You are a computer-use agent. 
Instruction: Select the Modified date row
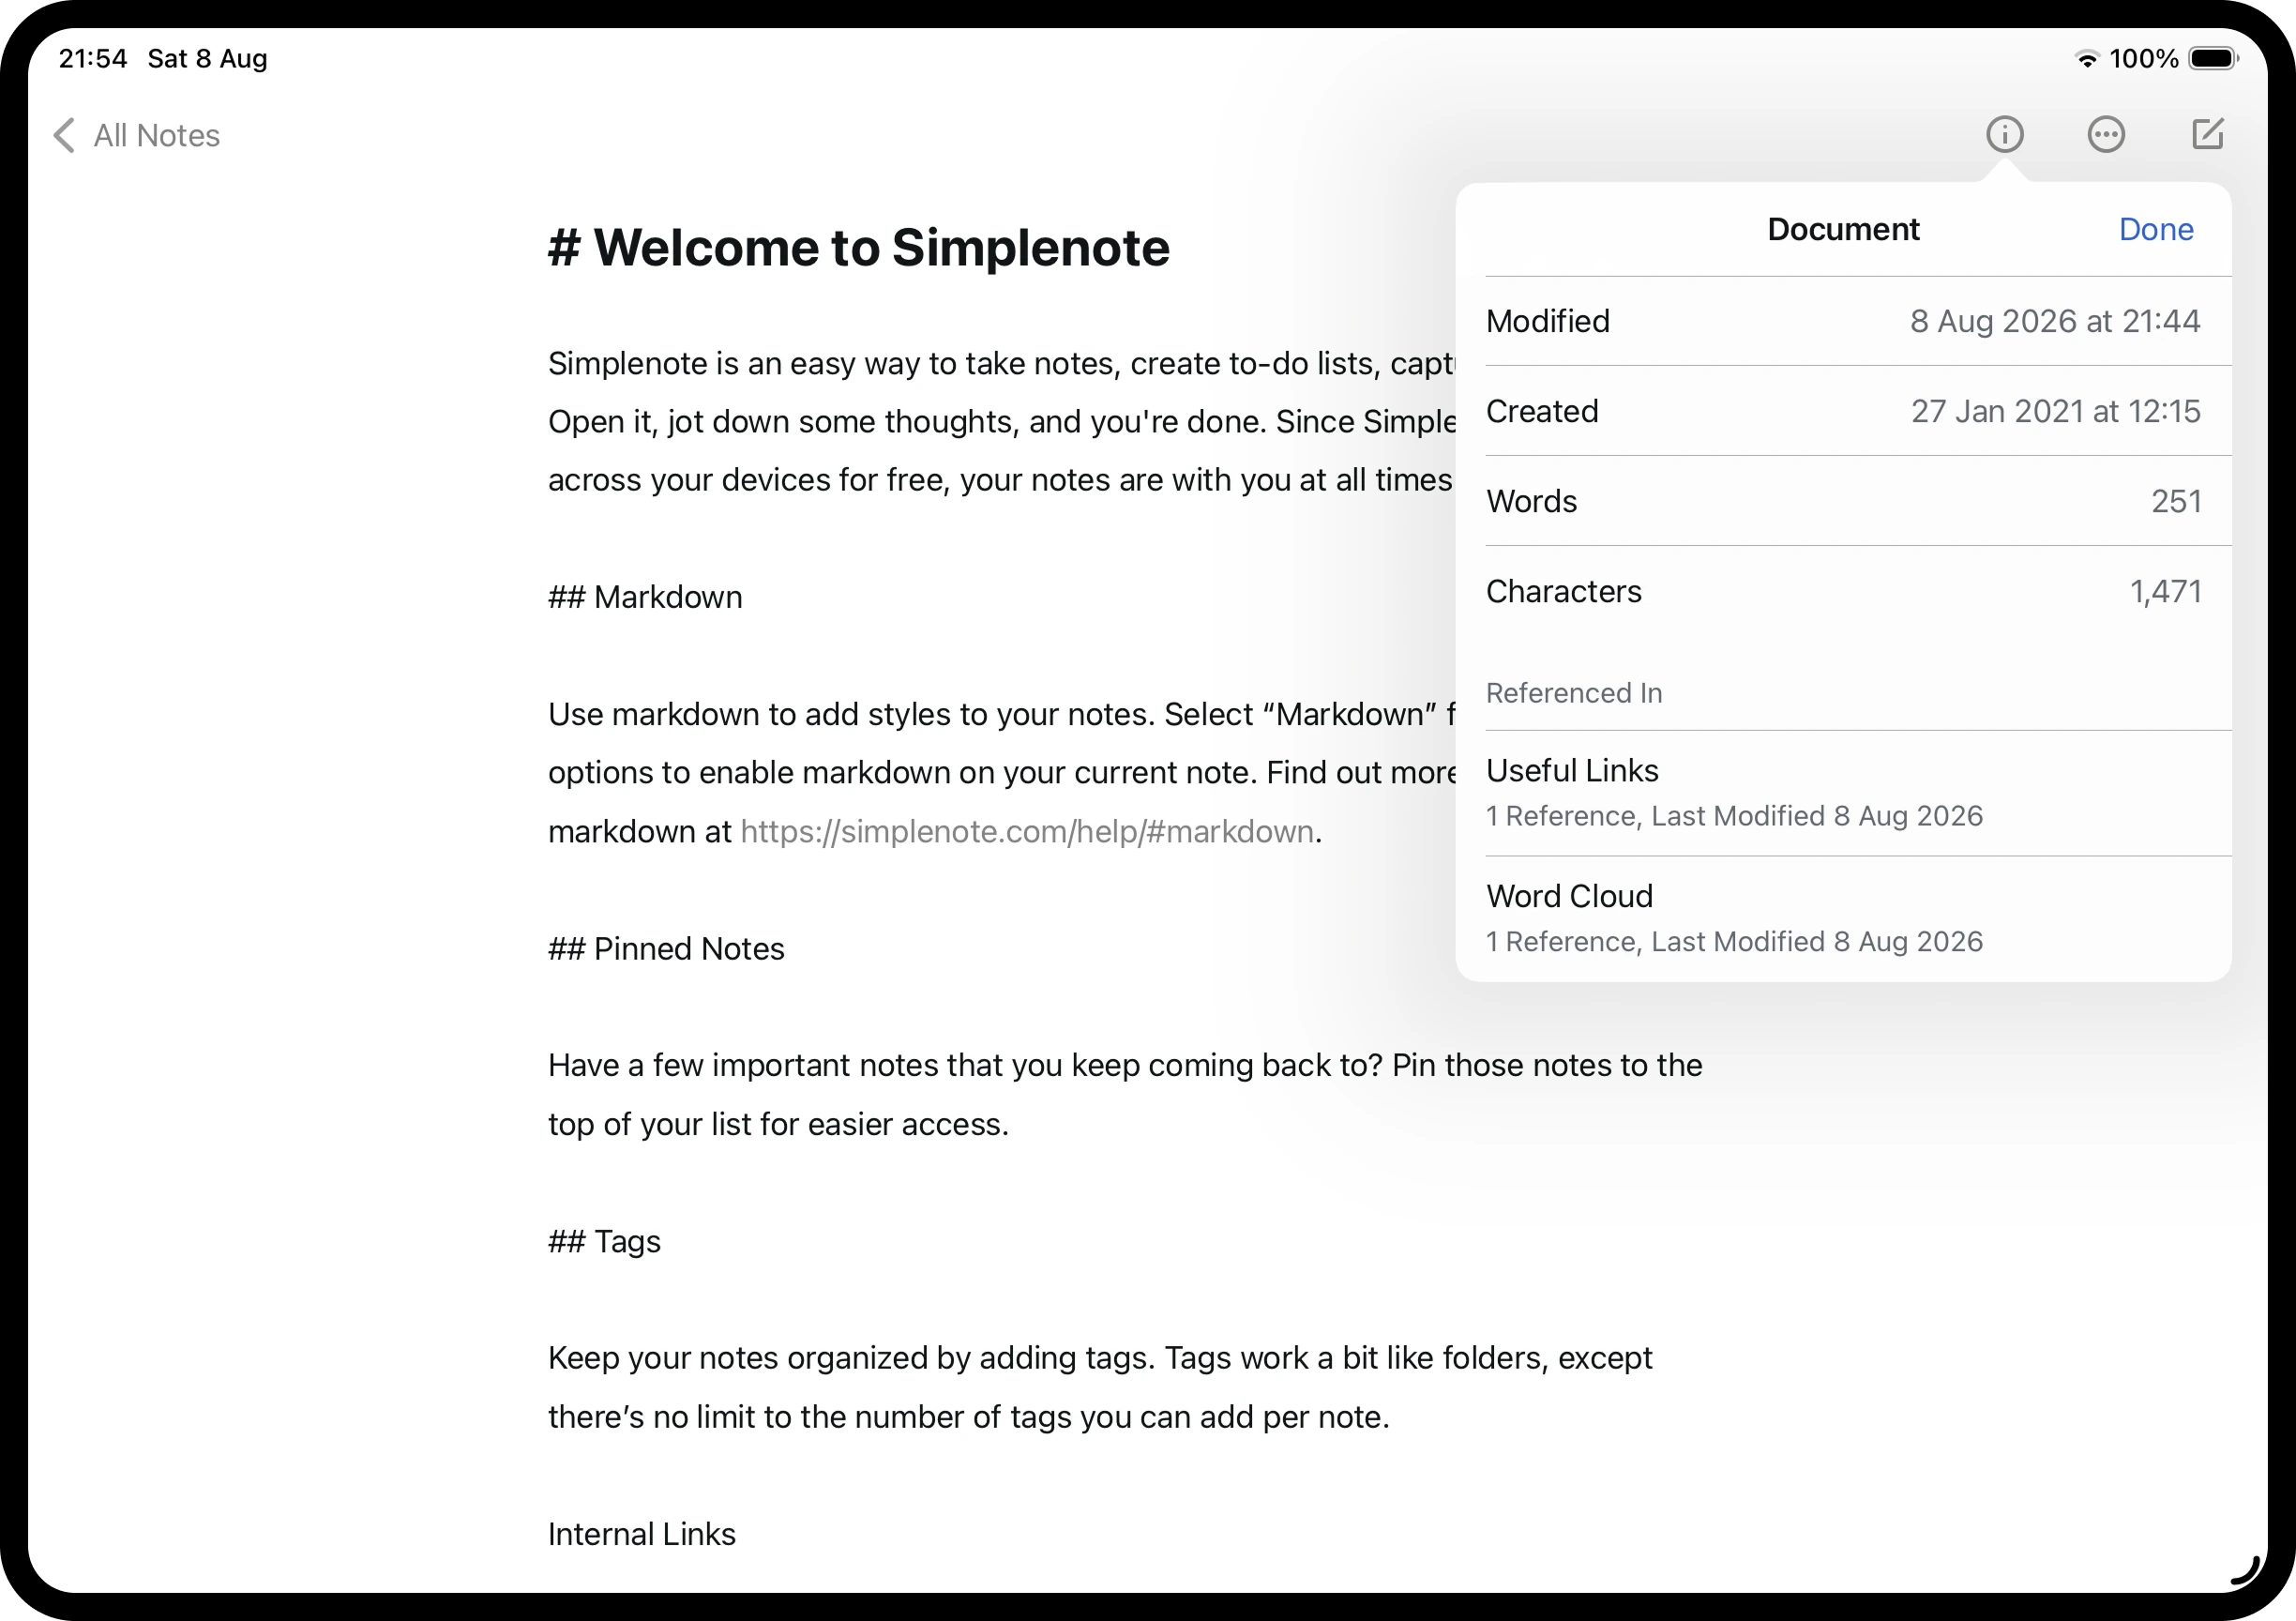coord(1842,321)
